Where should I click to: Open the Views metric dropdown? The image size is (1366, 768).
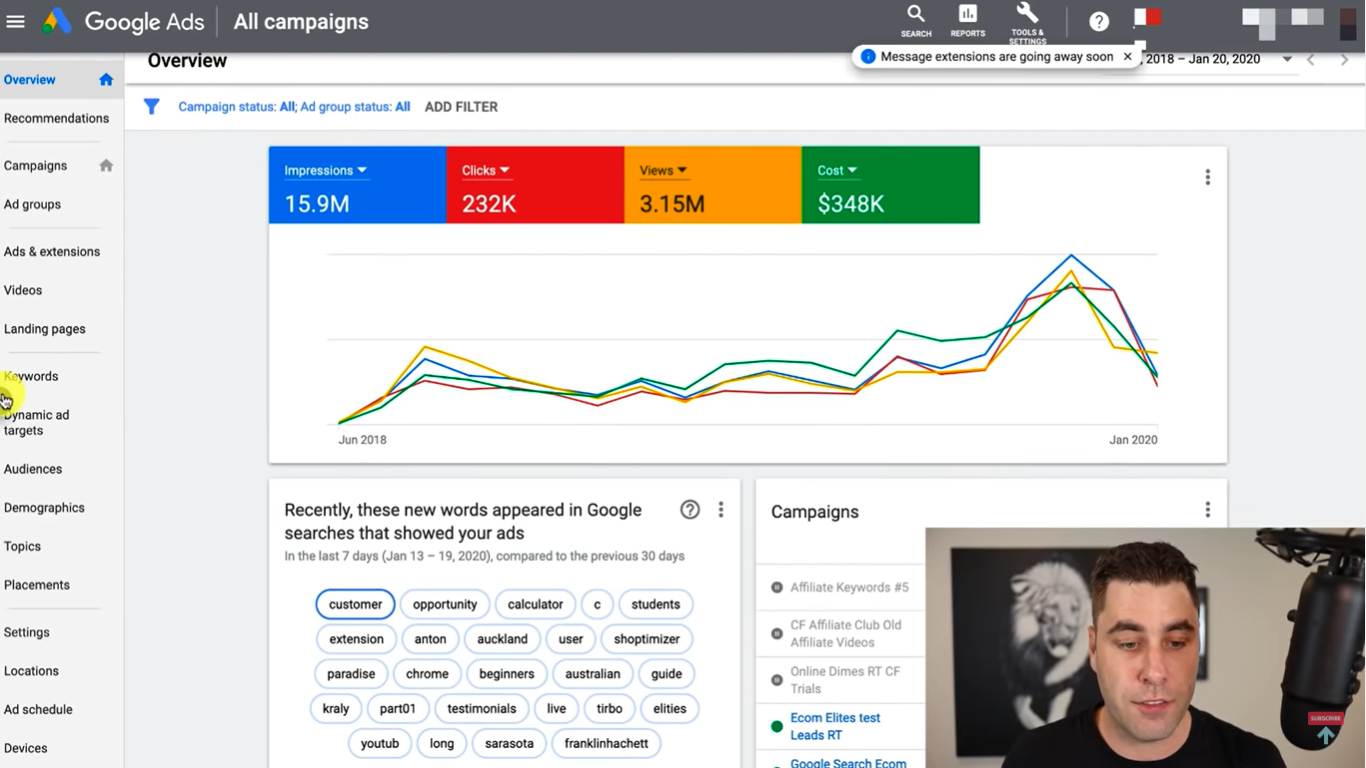(663, 170)
